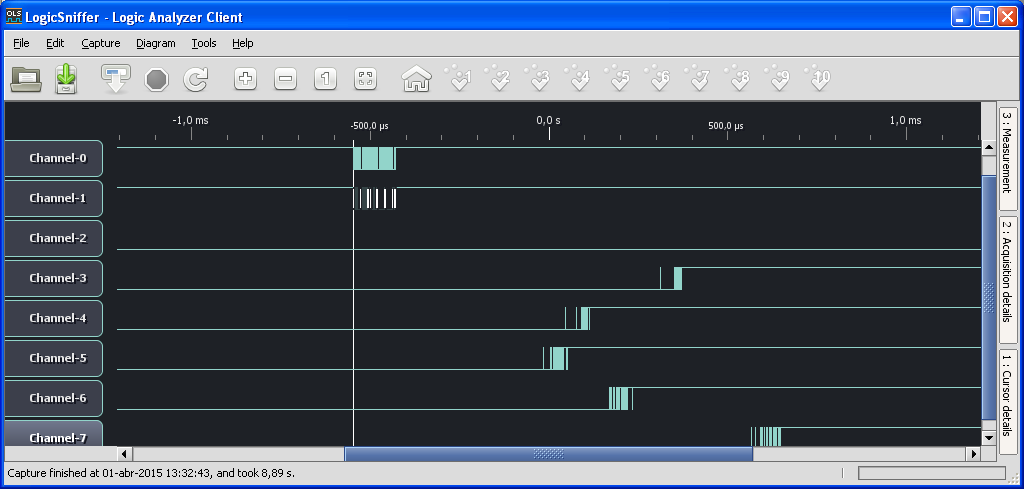1024x489 pixels.
Task: Click the vertical scrollbar thumb
Action: click(x=989, y=297)
